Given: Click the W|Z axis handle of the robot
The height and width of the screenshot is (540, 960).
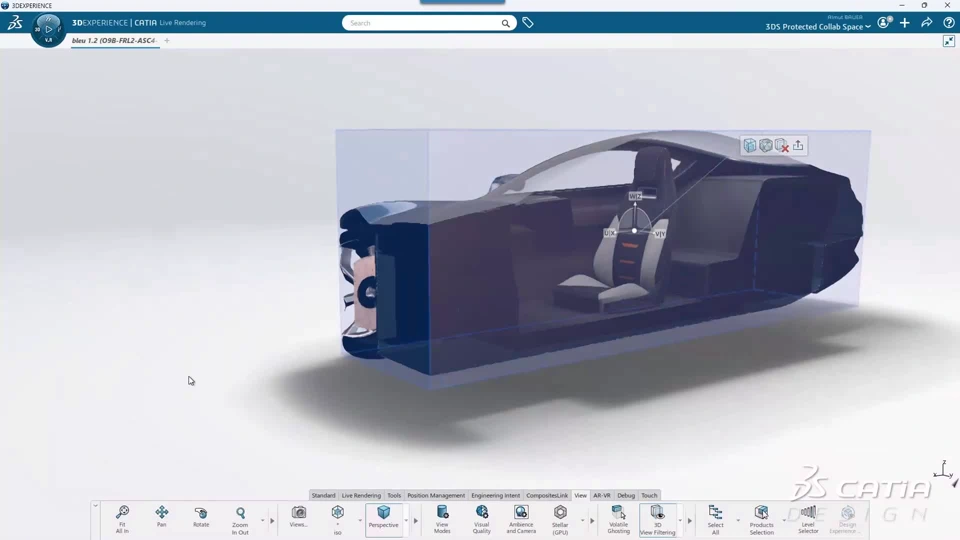Looking at the screenshot, I should coord(635,196).
